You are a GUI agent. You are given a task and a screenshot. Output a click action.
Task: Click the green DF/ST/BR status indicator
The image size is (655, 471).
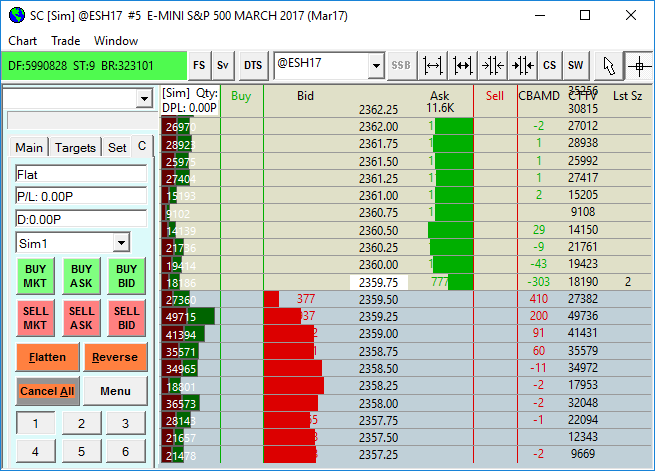pyautogui.click(x=94, y=66)
